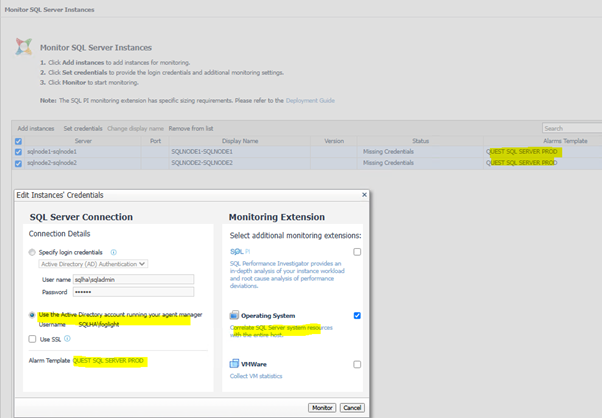Click the Correlate SQL Server system resources description
Image resolution: width=602 pixels, height=418 pixels.
[x=281, y=331]
